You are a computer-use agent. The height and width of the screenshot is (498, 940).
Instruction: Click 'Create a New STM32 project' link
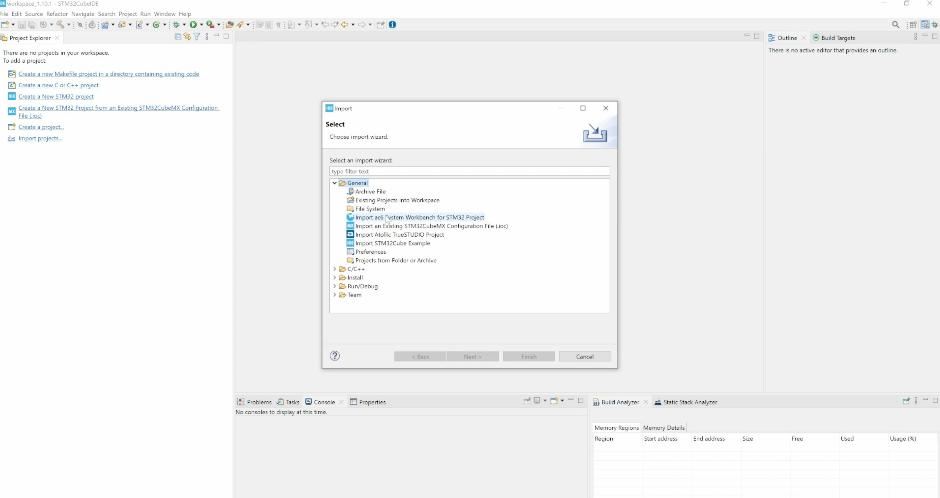coord(56,96)
